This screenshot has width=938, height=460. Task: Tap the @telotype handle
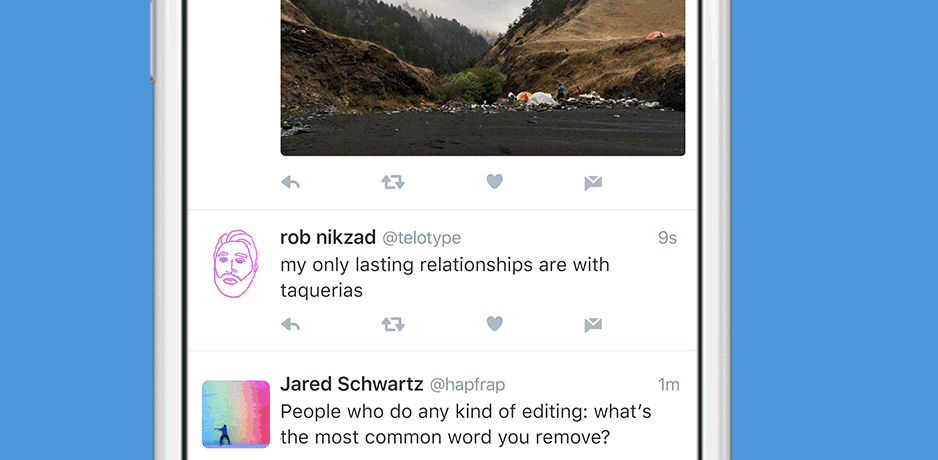tap(421, 239)
